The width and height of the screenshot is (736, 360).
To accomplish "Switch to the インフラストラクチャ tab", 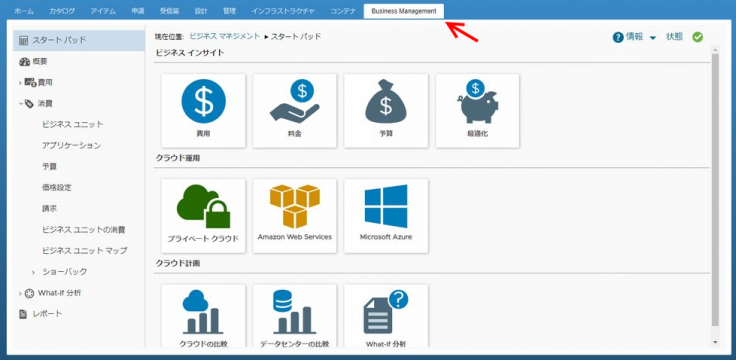I will pos(283,11).
